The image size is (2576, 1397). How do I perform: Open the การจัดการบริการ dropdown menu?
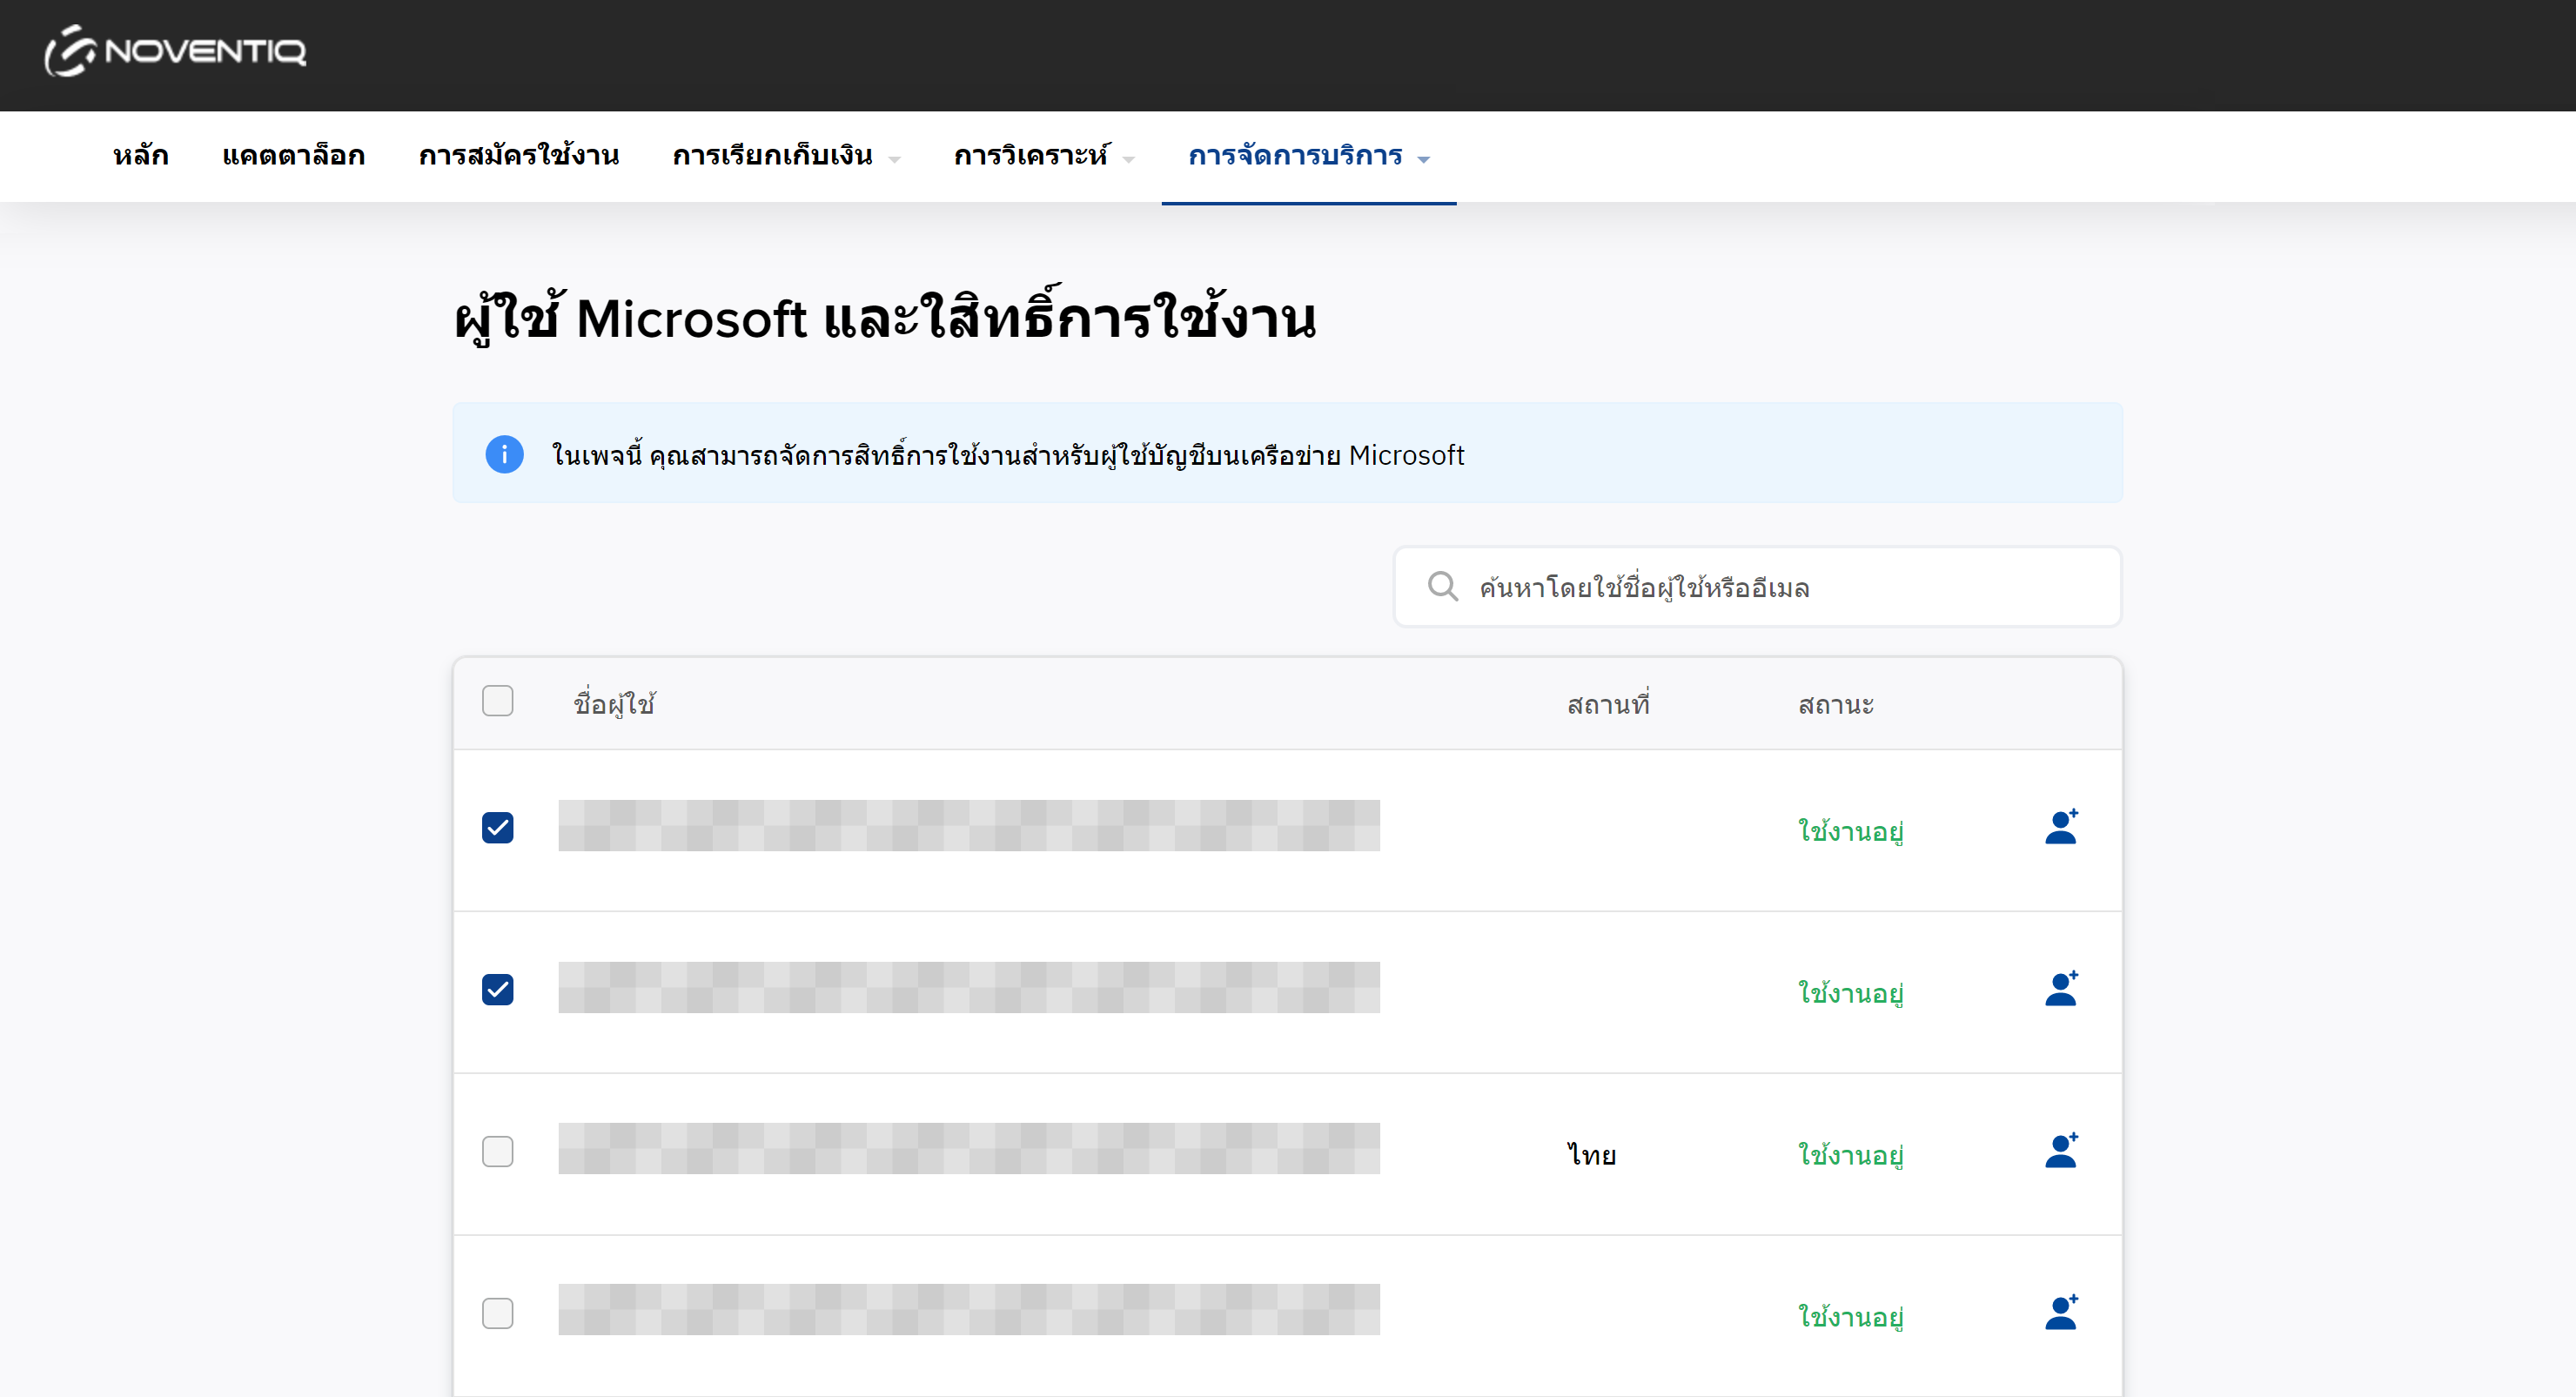1308,156
